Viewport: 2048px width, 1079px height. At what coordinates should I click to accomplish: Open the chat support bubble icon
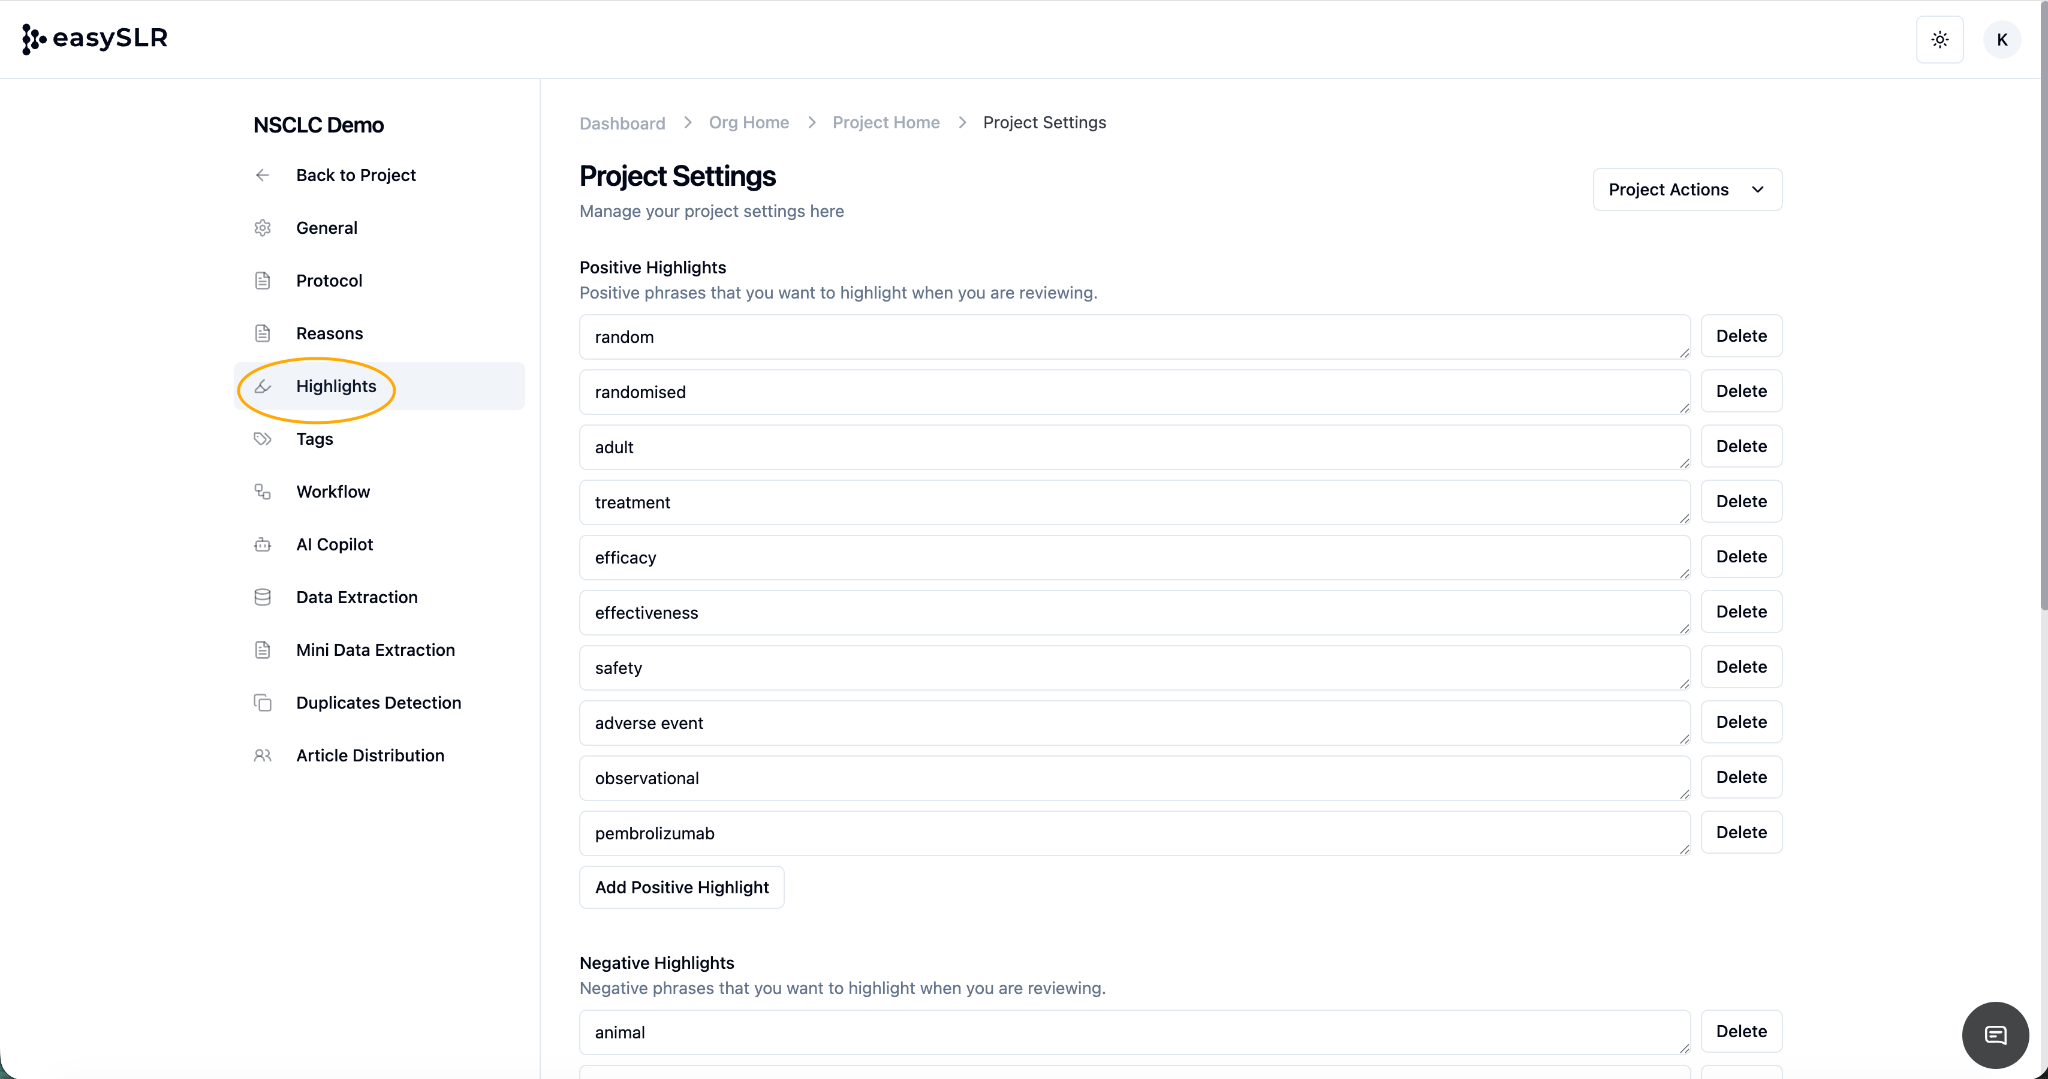(x=1995, y=1035)
